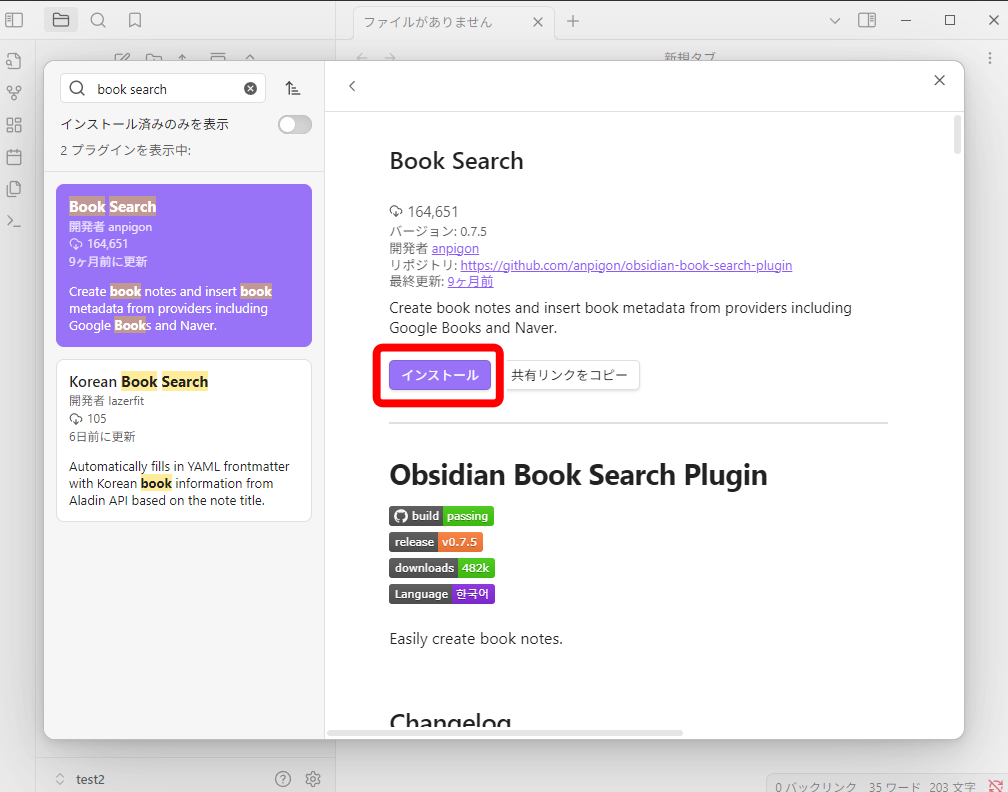Click the vertical scrollbar in plugin details
This screenshot has width=1008, height=792.
click(957, 134)
